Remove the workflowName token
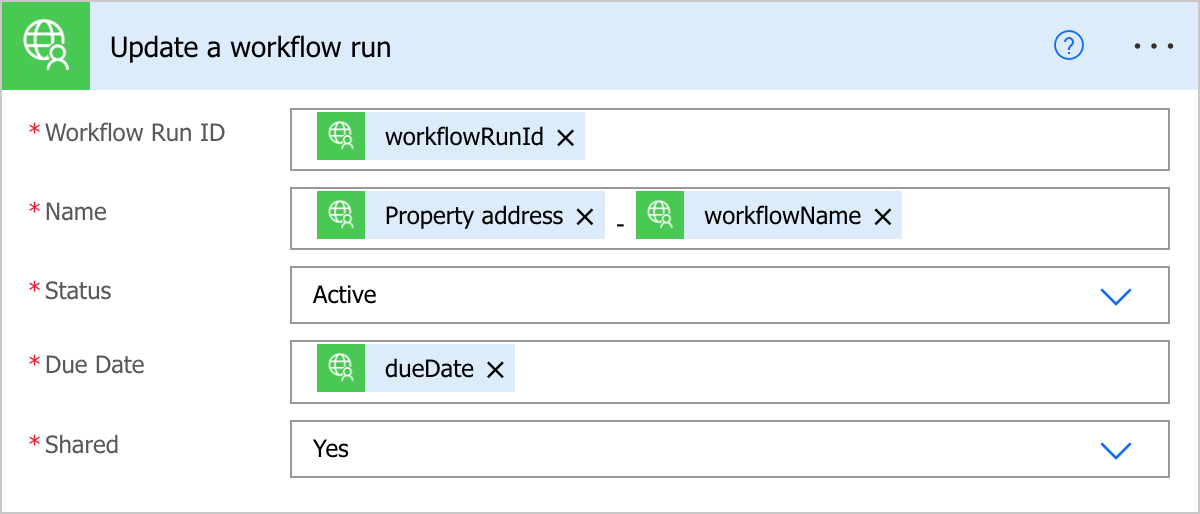 [883, 216]
